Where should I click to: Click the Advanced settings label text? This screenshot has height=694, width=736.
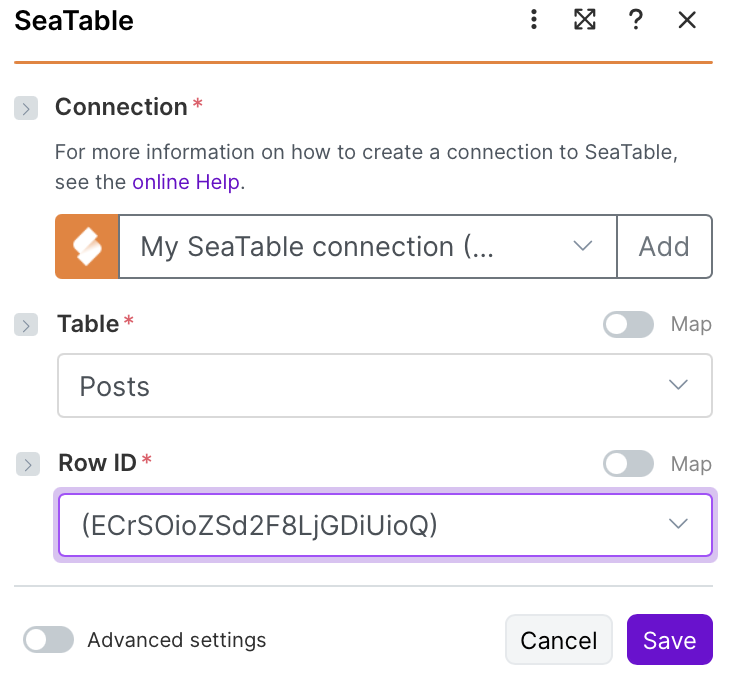point(177,640)
